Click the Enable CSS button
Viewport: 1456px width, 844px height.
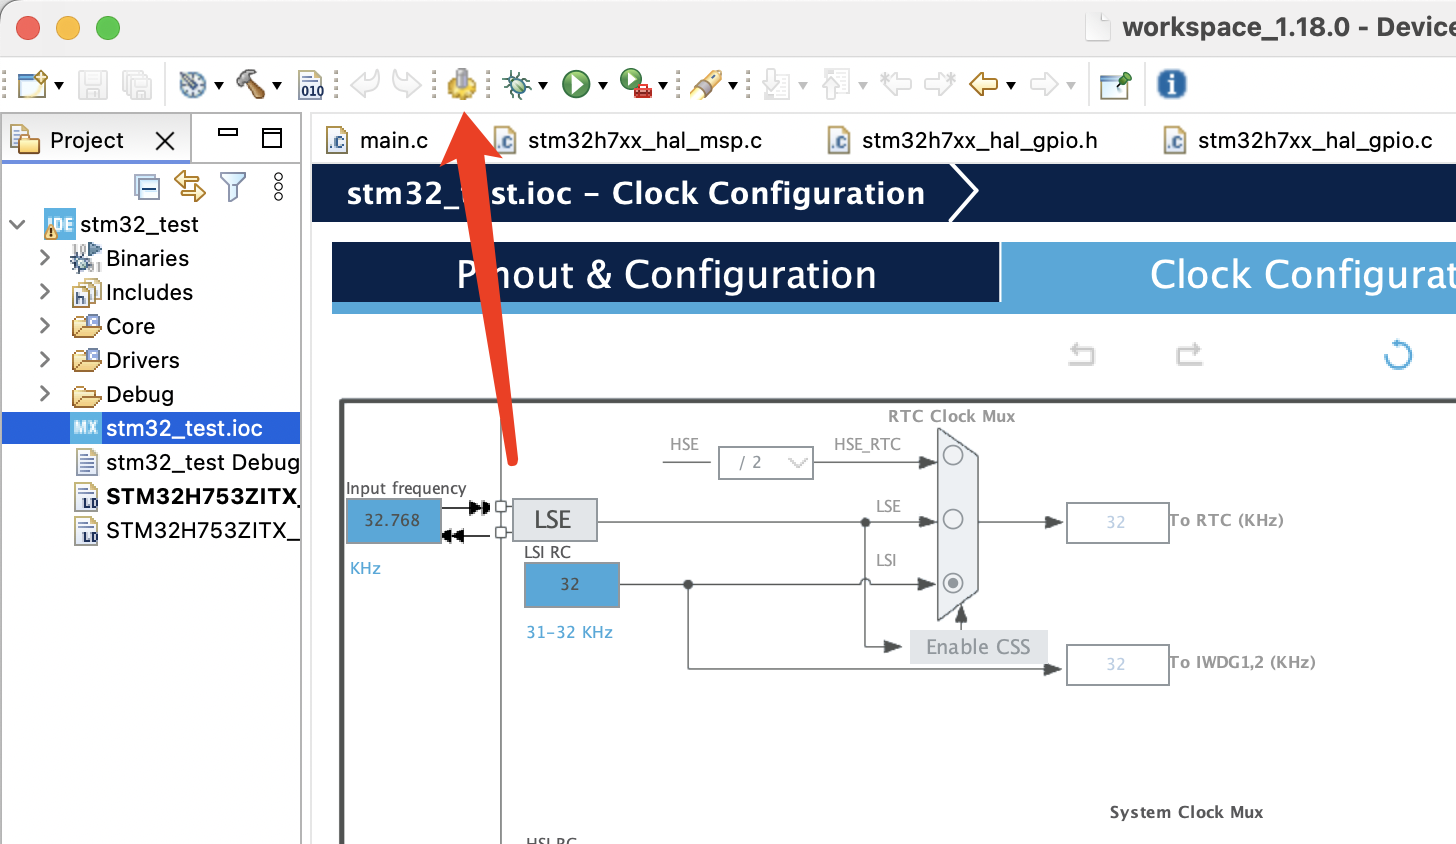tap(978, 647)
